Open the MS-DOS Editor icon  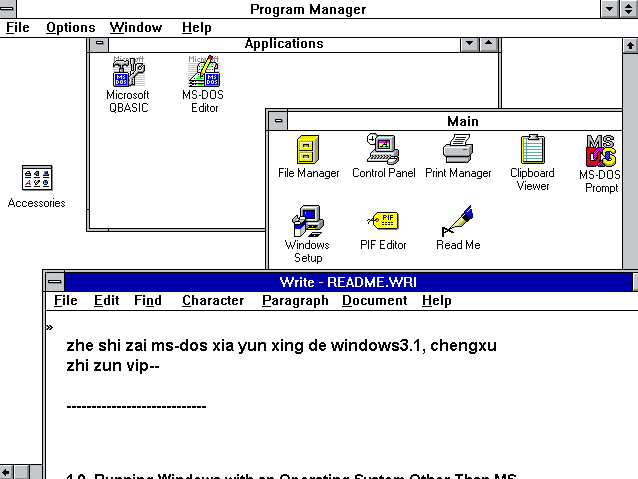203,72
